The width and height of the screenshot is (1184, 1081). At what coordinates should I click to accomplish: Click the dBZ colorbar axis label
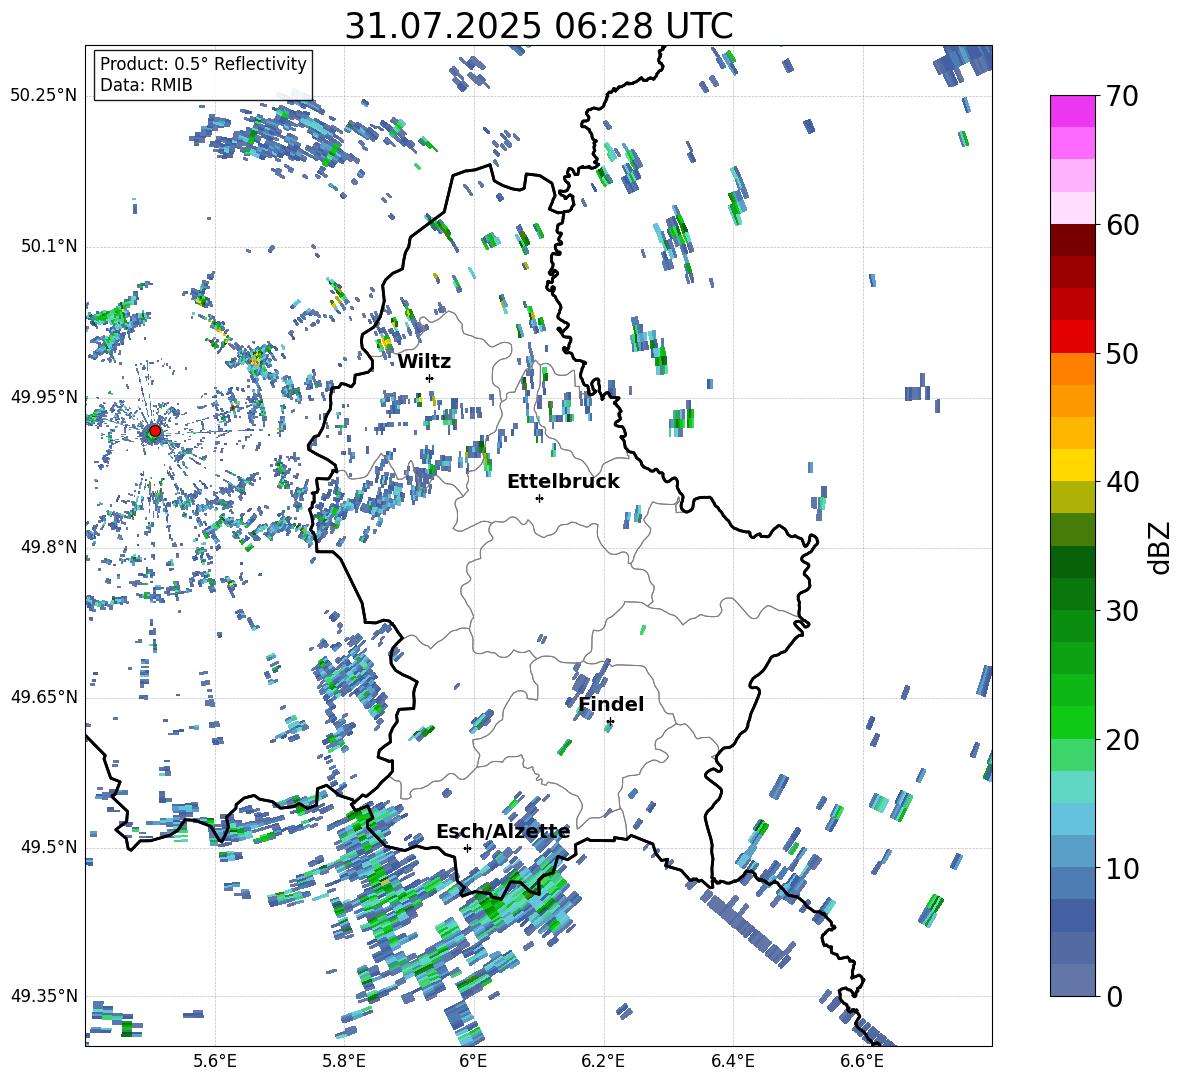tap(1161, 546)
